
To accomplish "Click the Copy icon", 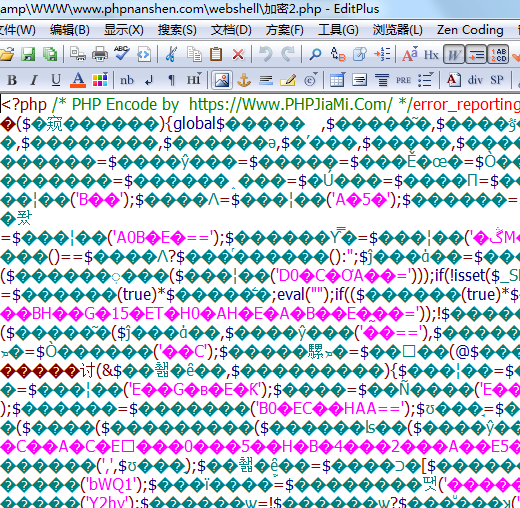I will 194,54.
